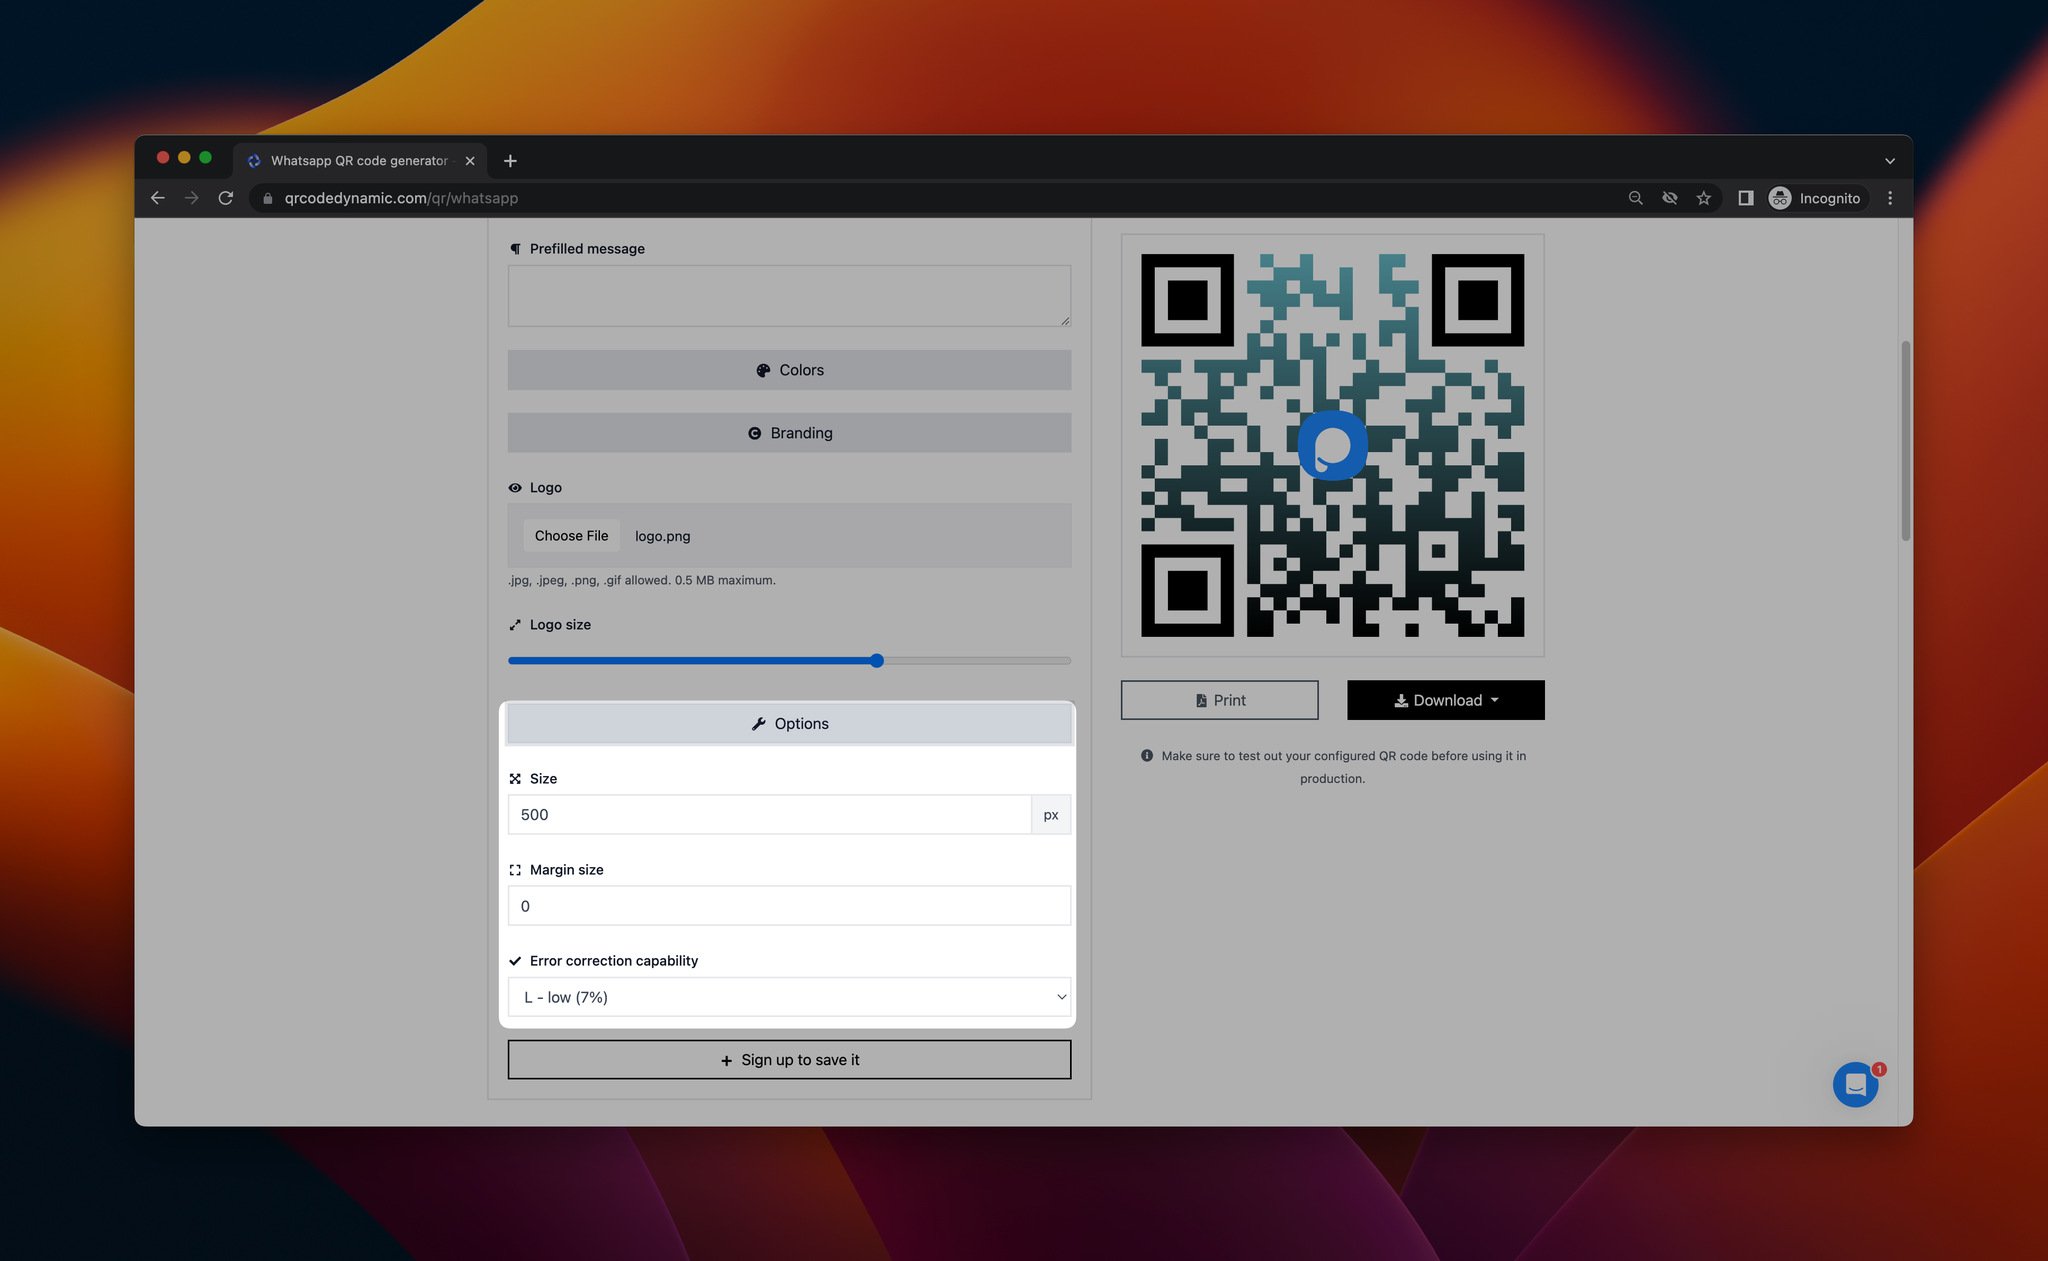Select the Whatsapp QR code generator tab
The image size is (2048, 1261).
point(360,161)
